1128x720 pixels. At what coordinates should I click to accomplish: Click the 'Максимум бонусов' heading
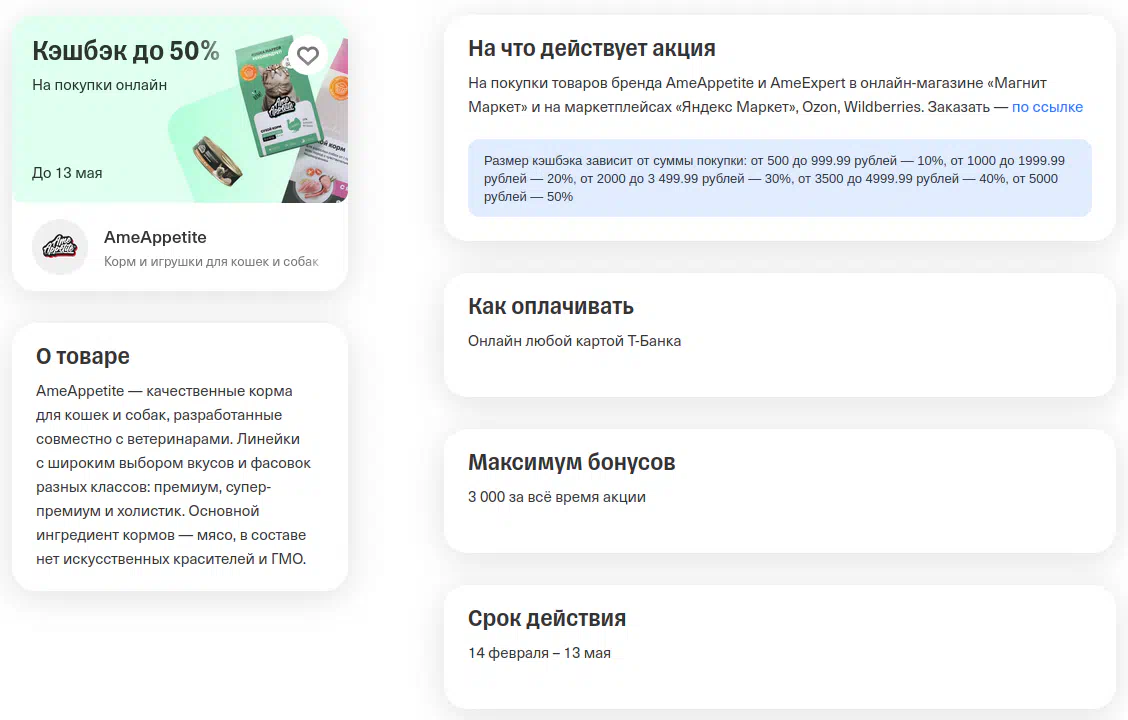(x=571, y=462)
